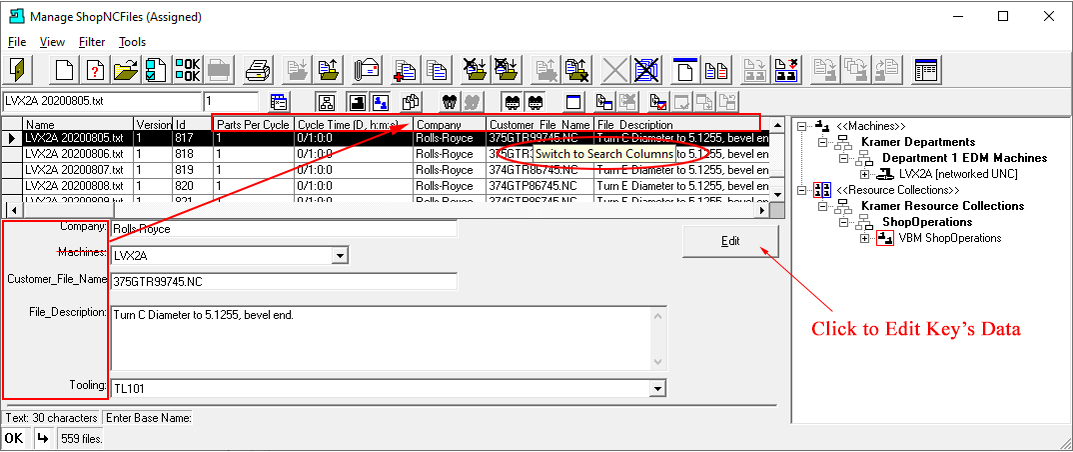Click the checklist page icon
The width and height of the screenshot is (1073, 452).
pyautogui.click(x=156, y=70)
